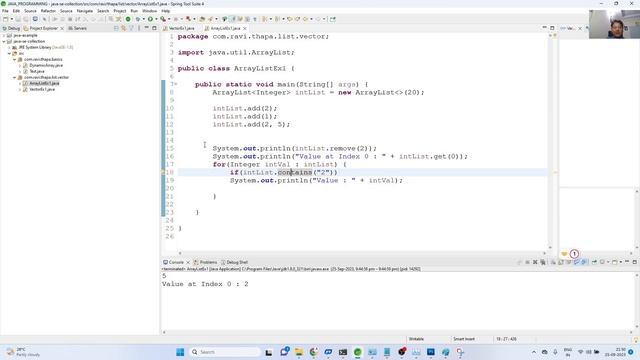Click the New file toolbar icon
This screenshot has width=640, height=360.
(5, 19)
